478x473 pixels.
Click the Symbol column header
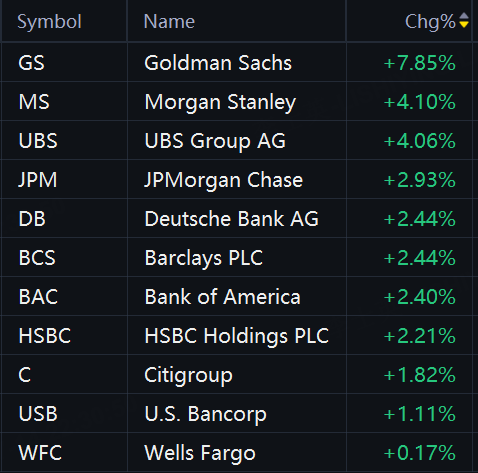coord(49,22)
